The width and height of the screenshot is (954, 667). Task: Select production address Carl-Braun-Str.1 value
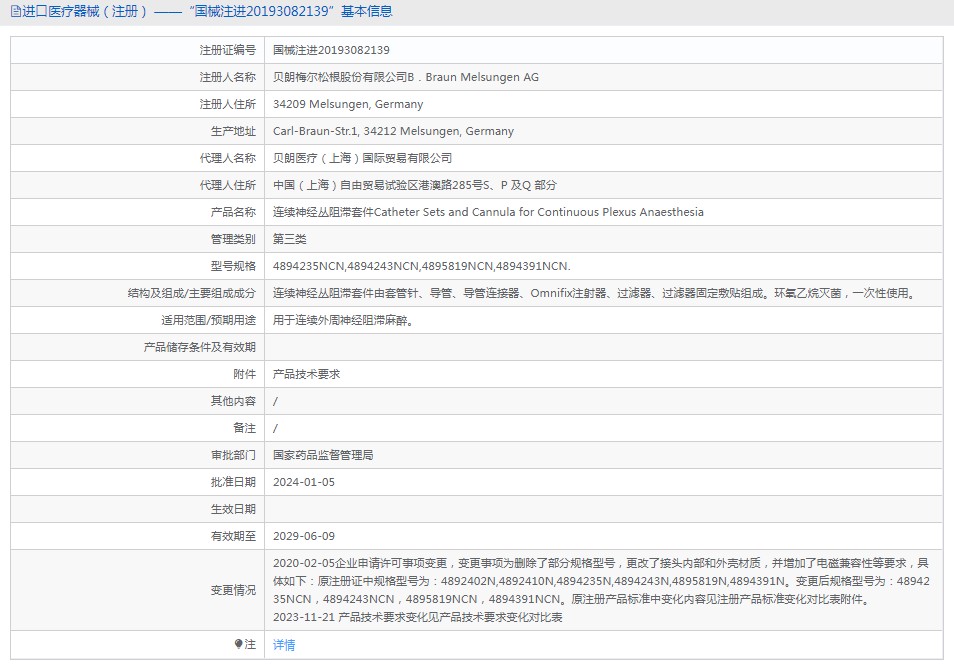393,131
